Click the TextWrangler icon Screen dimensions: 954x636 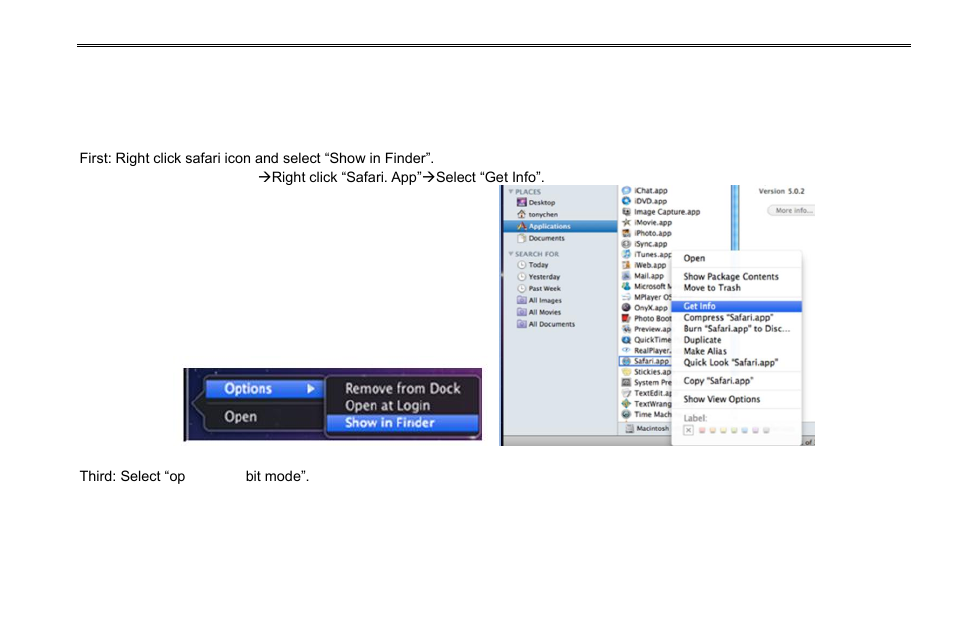626,404
